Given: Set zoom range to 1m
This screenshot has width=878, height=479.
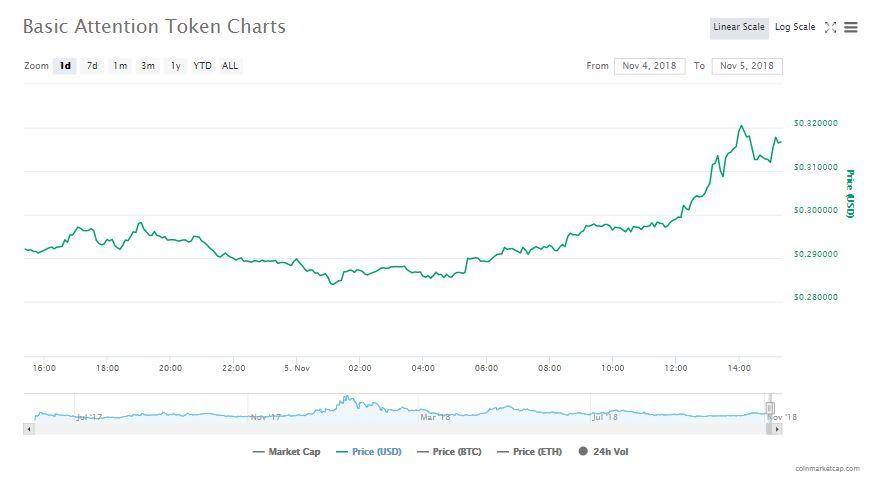Looking at the screenshot, I should [x=120, y=66].
